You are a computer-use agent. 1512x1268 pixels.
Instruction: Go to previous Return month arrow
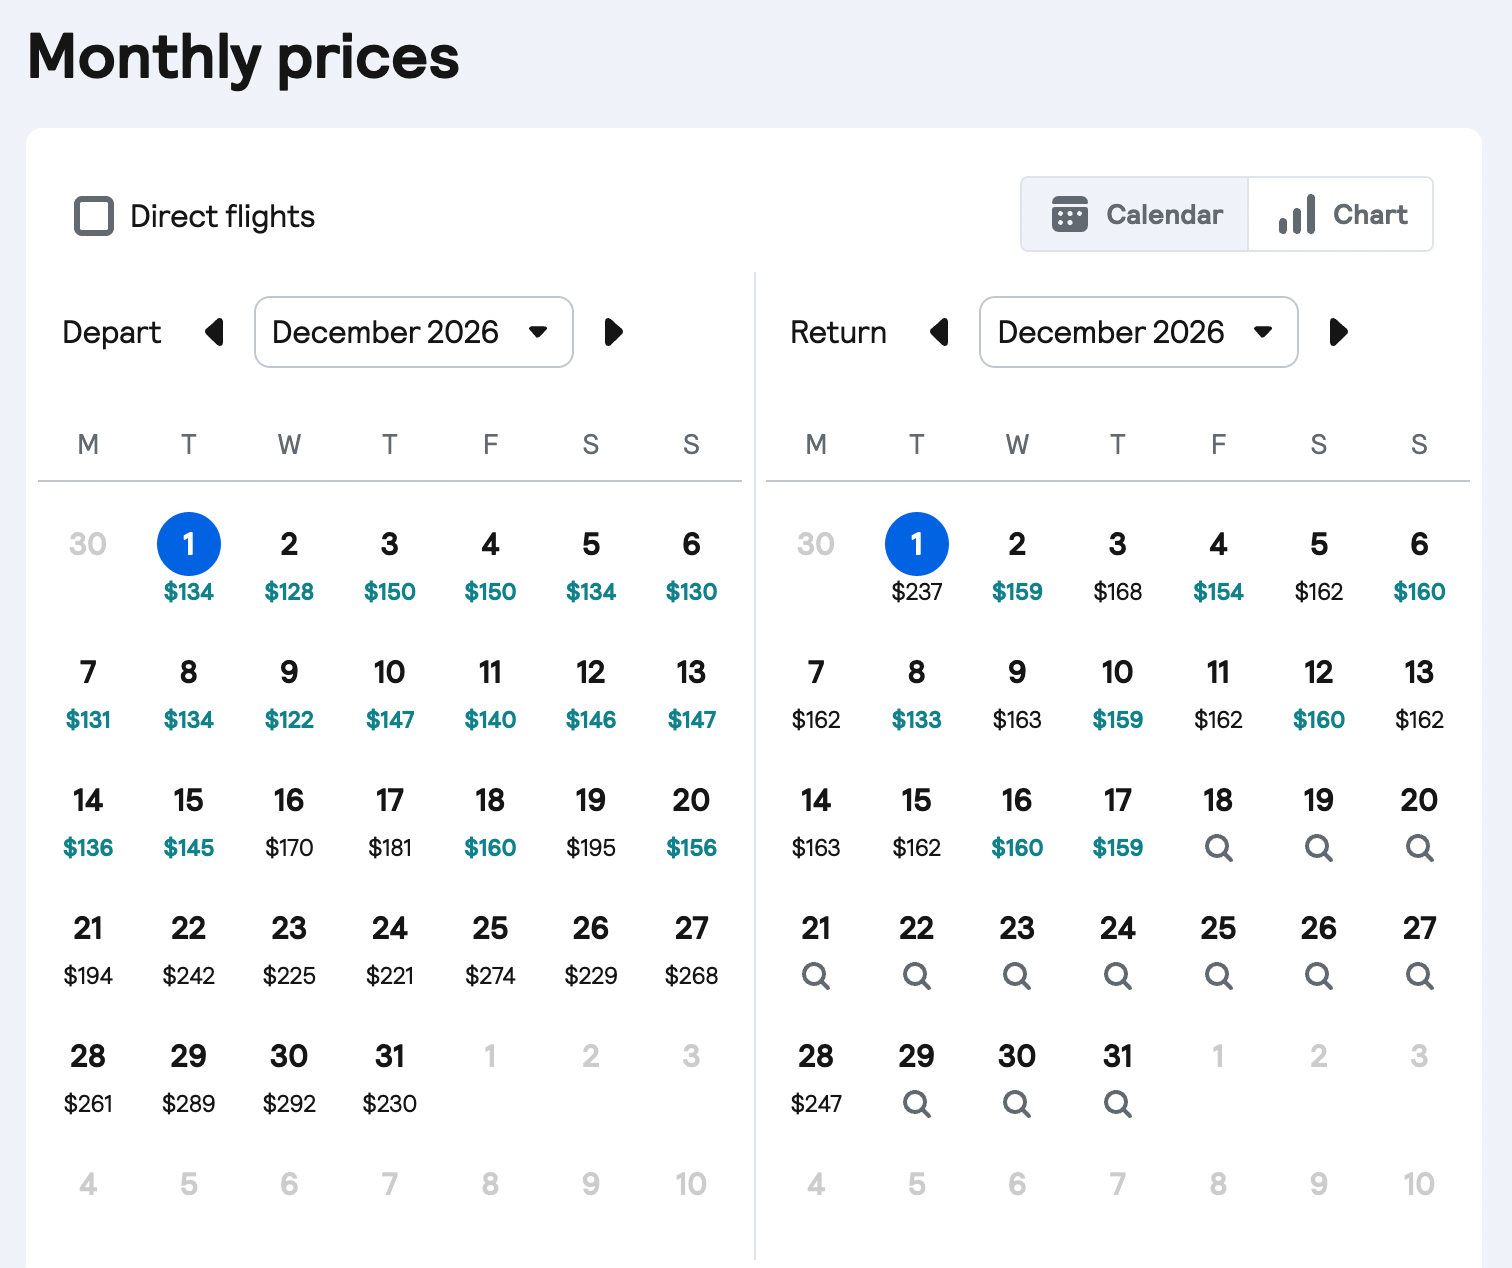pyautogui.click(x=939, y=332)
